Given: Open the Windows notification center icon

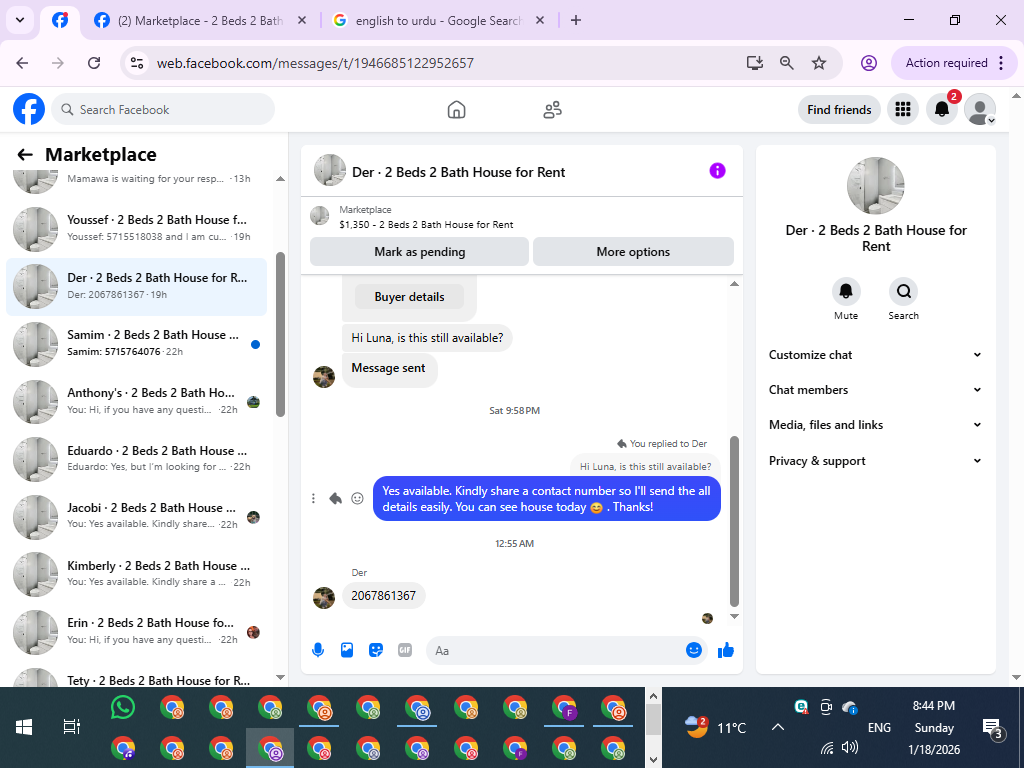Looking at the screenshot, I should [x=991, y=728].
